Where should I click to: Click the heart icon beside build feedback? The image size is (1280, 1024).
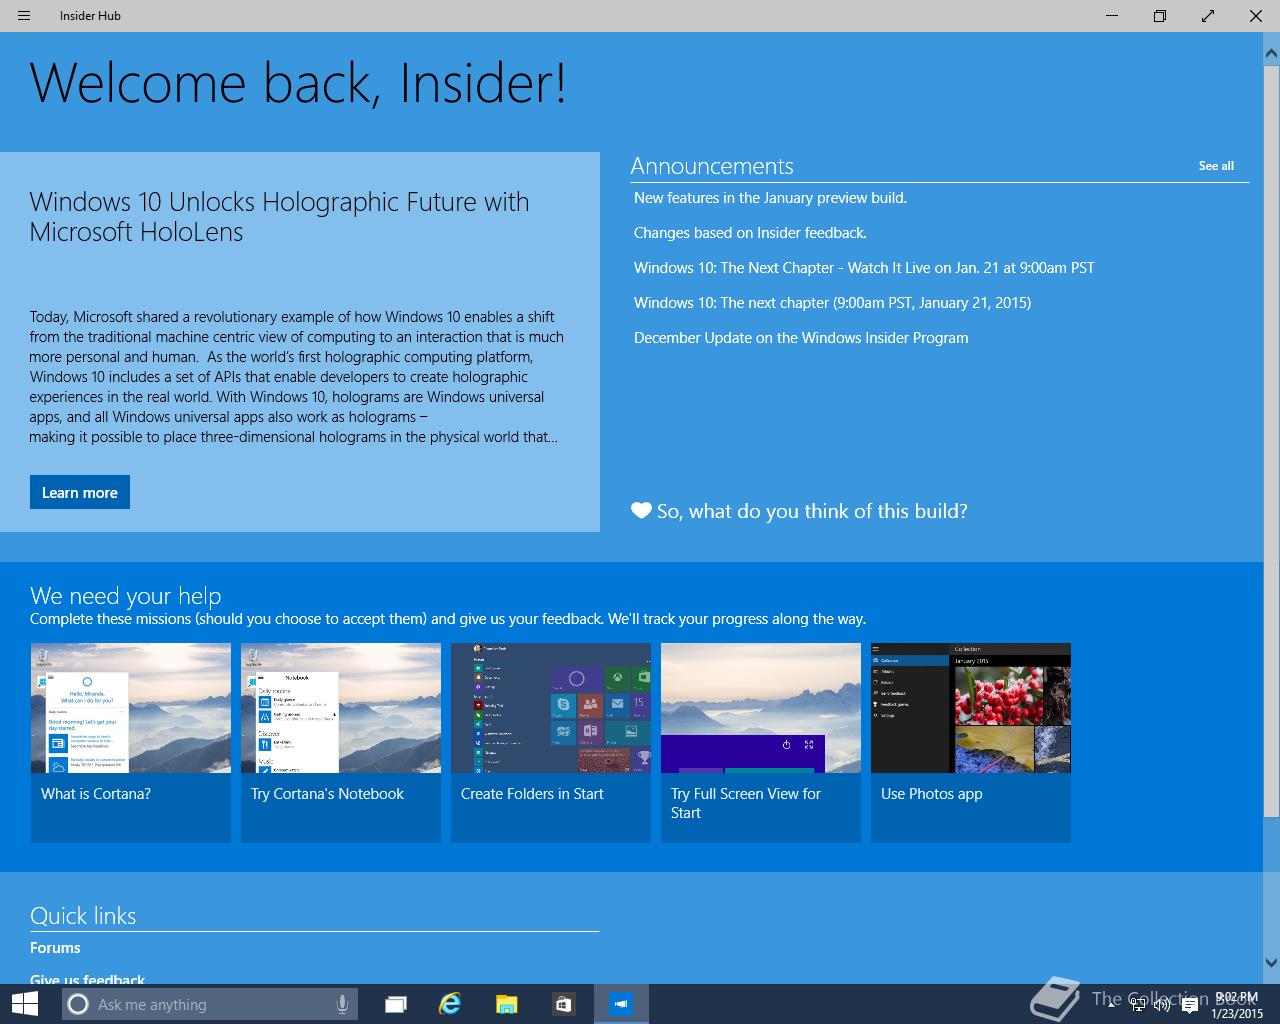(x=641, y=511)
